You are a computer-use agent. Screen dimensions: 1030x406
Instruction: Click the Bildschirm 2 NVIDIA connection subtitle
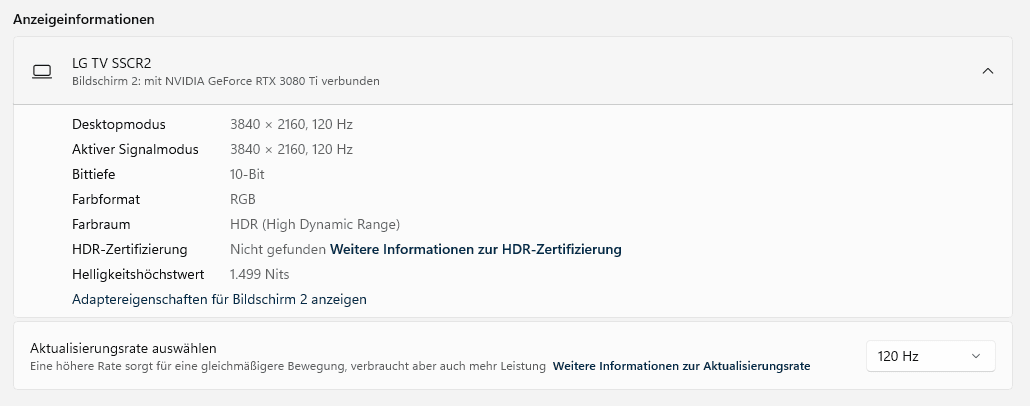coord(225,81)
